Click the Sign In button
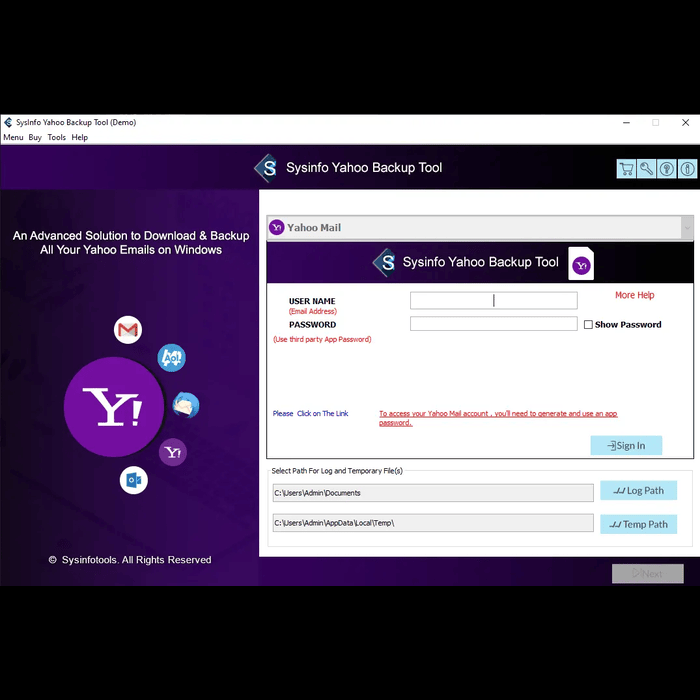 (626, 446)
